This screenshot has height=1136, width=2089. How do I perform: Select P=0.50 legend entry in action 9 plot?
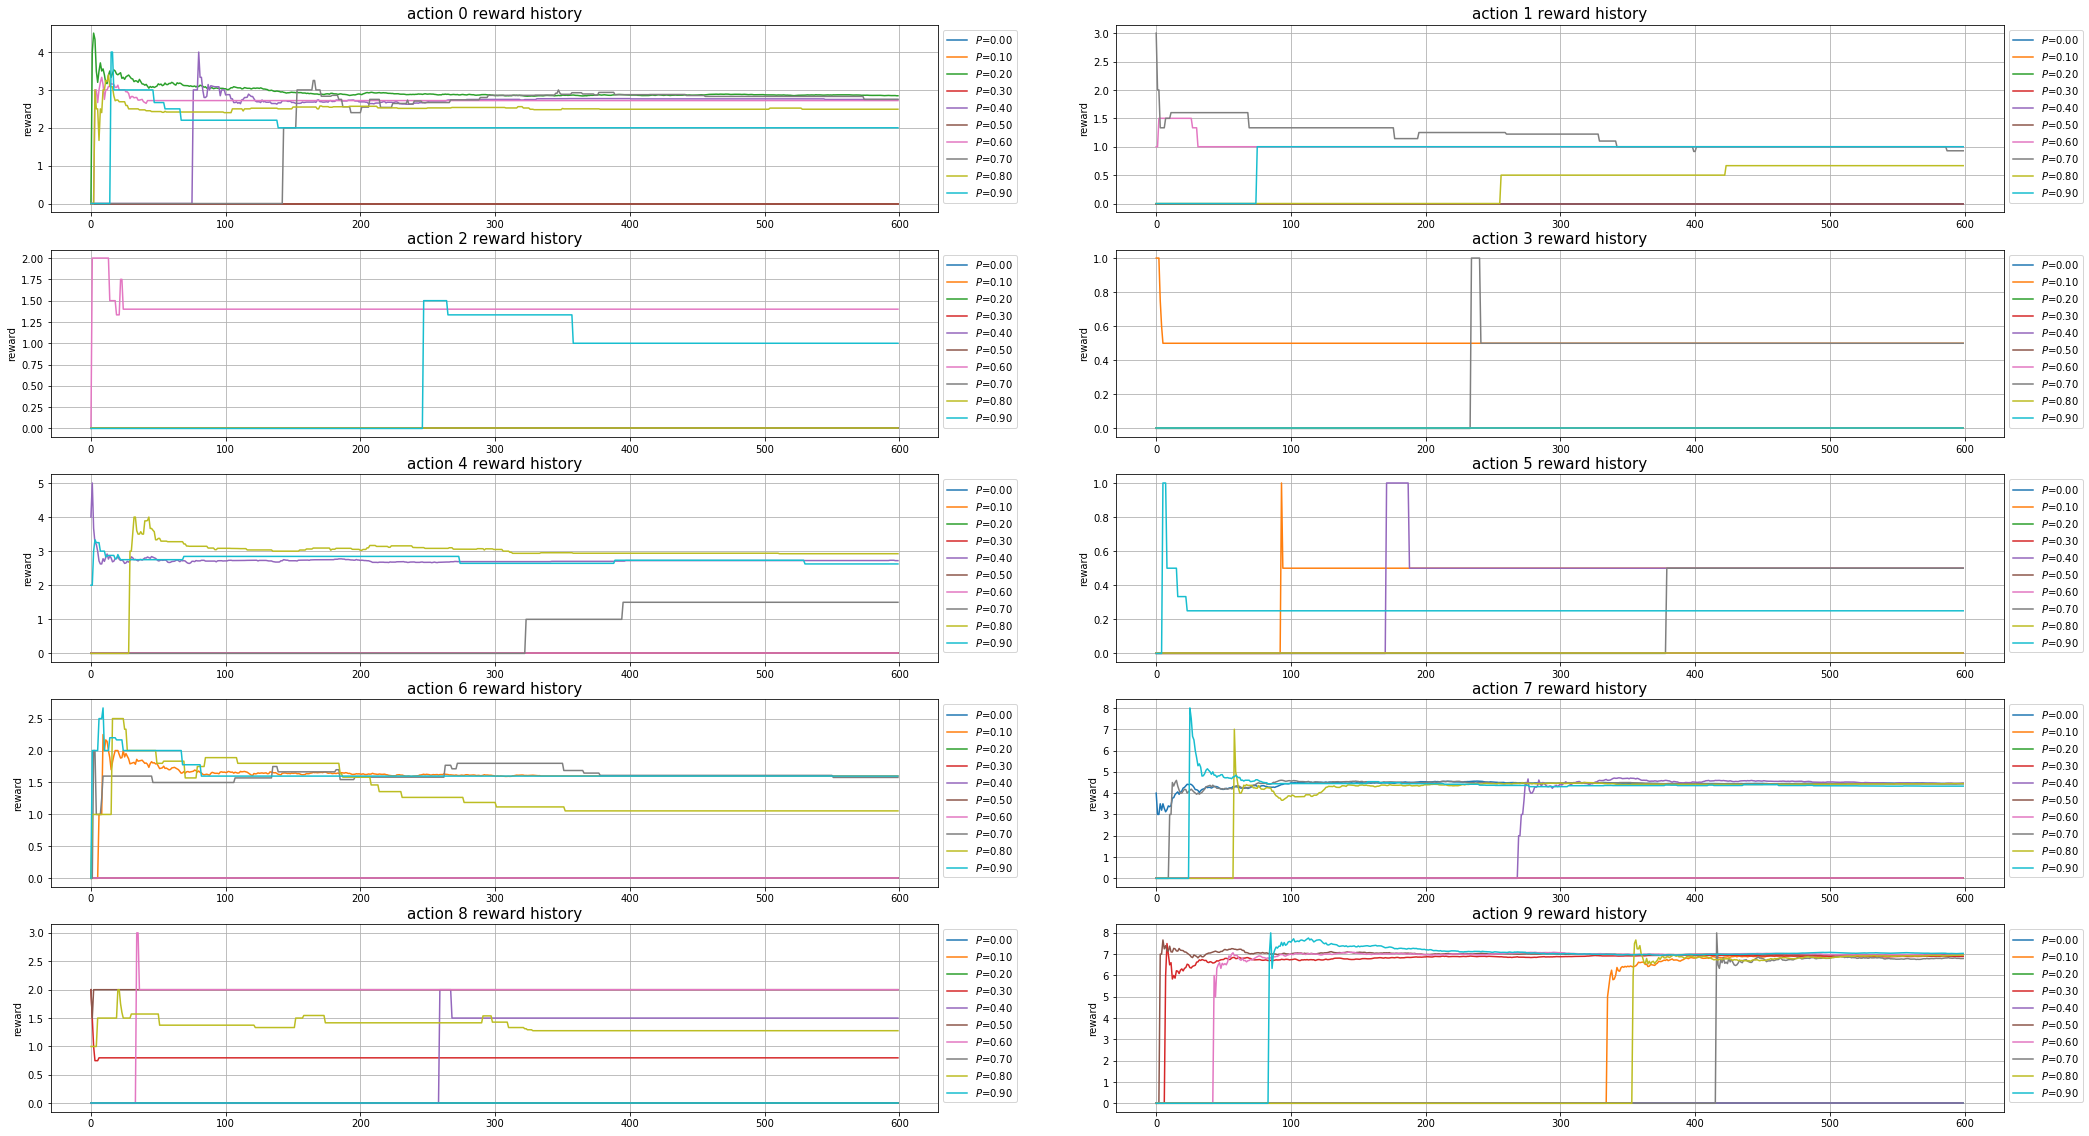coord(2059,1025)
